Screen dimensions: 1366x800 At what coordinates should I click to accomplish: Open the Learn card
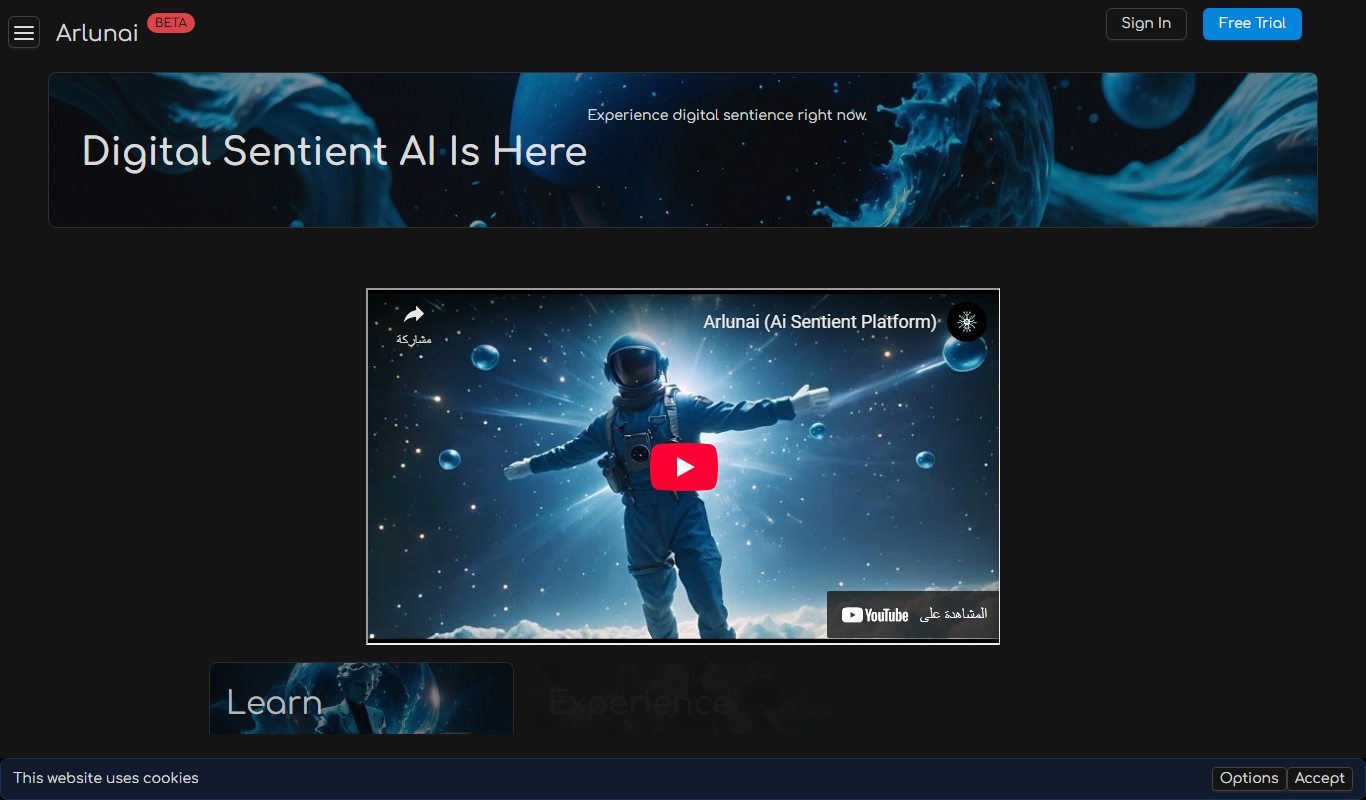pyautogui.click(x=361, y=698)
